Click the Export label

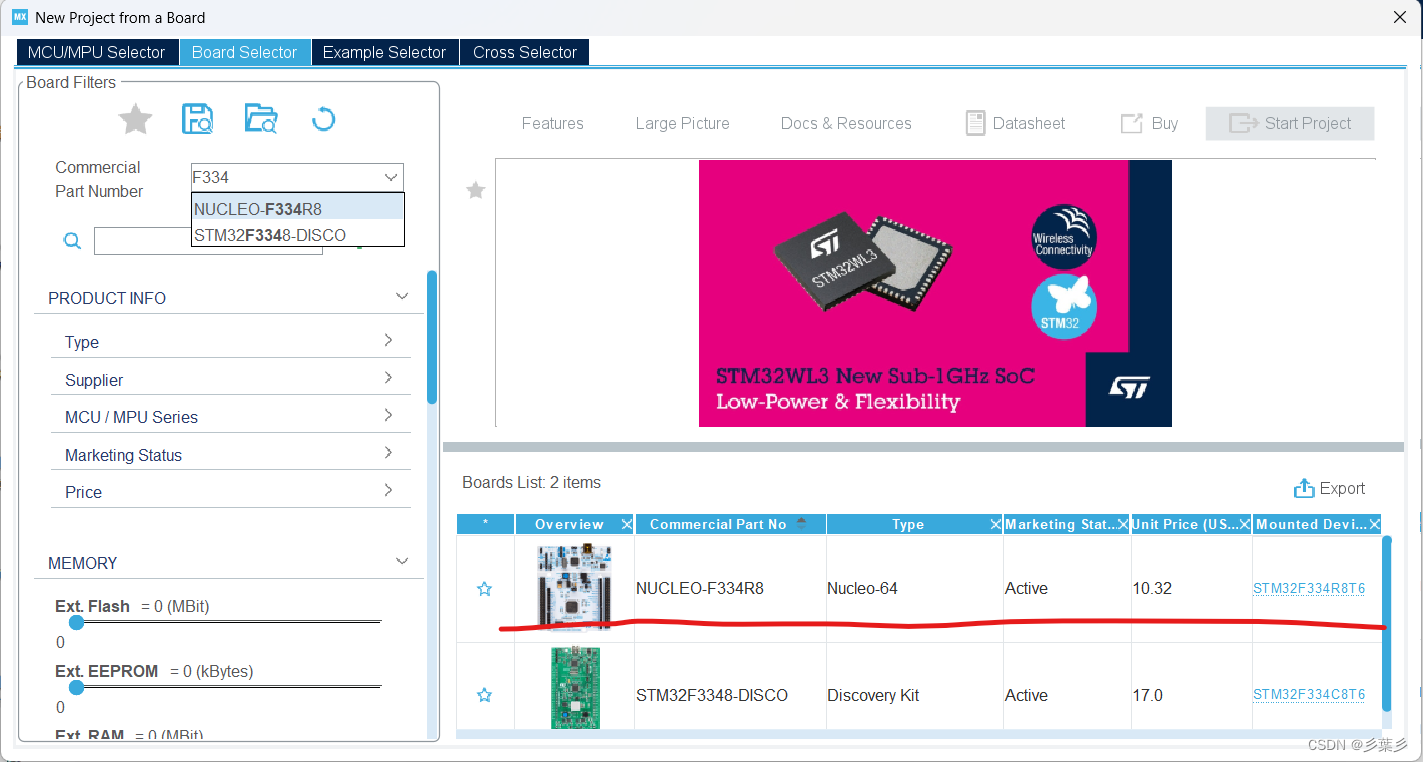1342,488
